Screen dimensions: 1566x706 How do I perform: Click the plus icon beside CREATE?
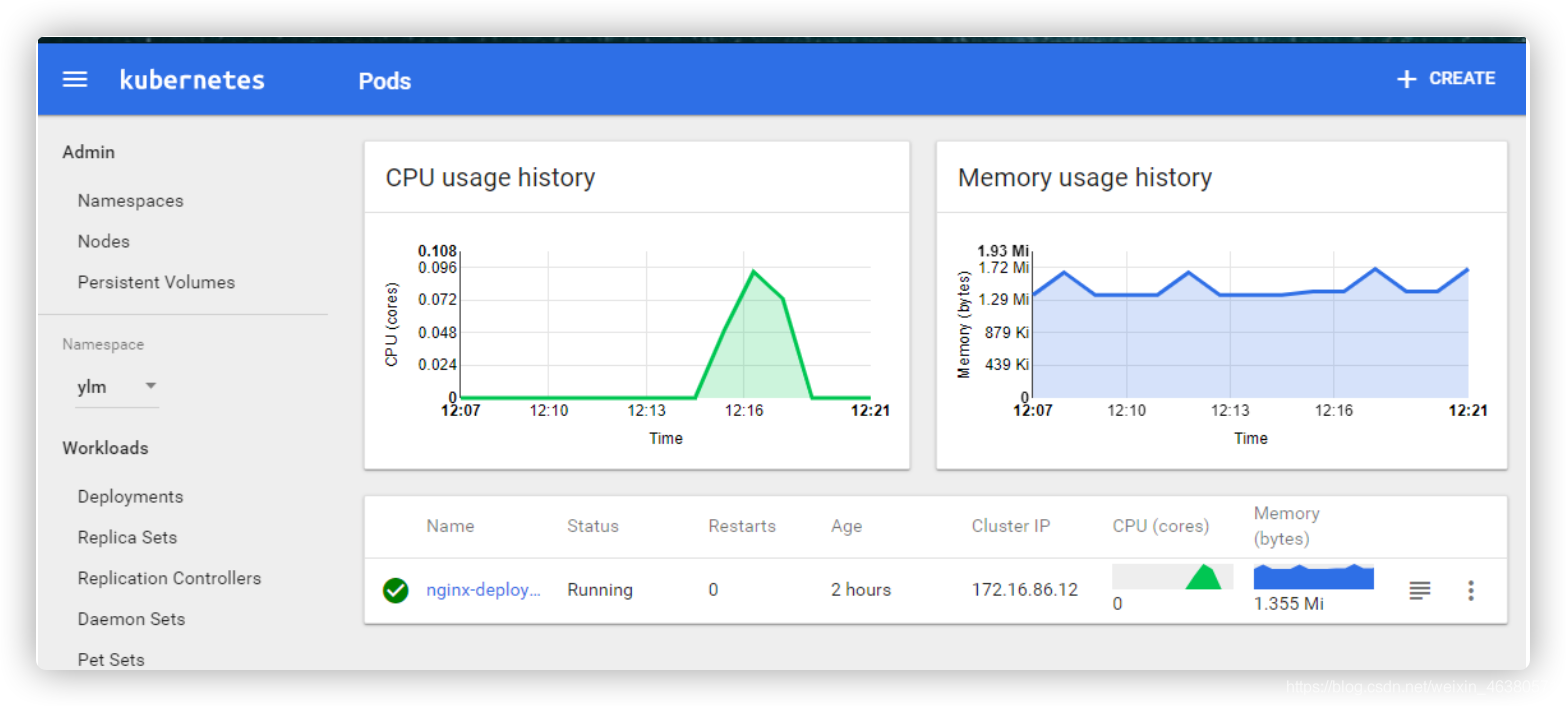pyautogui.click(x=1406, y=79)
